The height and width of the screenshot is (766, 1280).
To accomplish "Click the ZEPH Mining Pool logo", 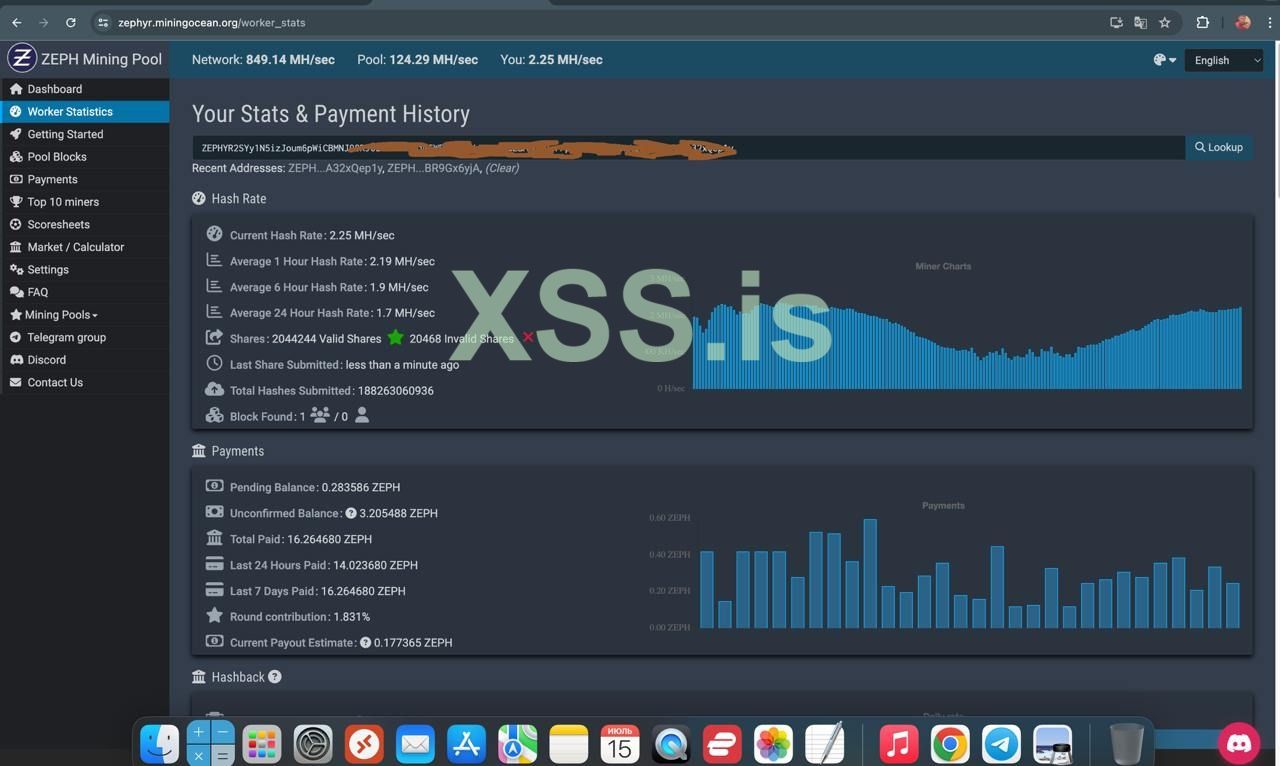I will click(x=85, y=59).
